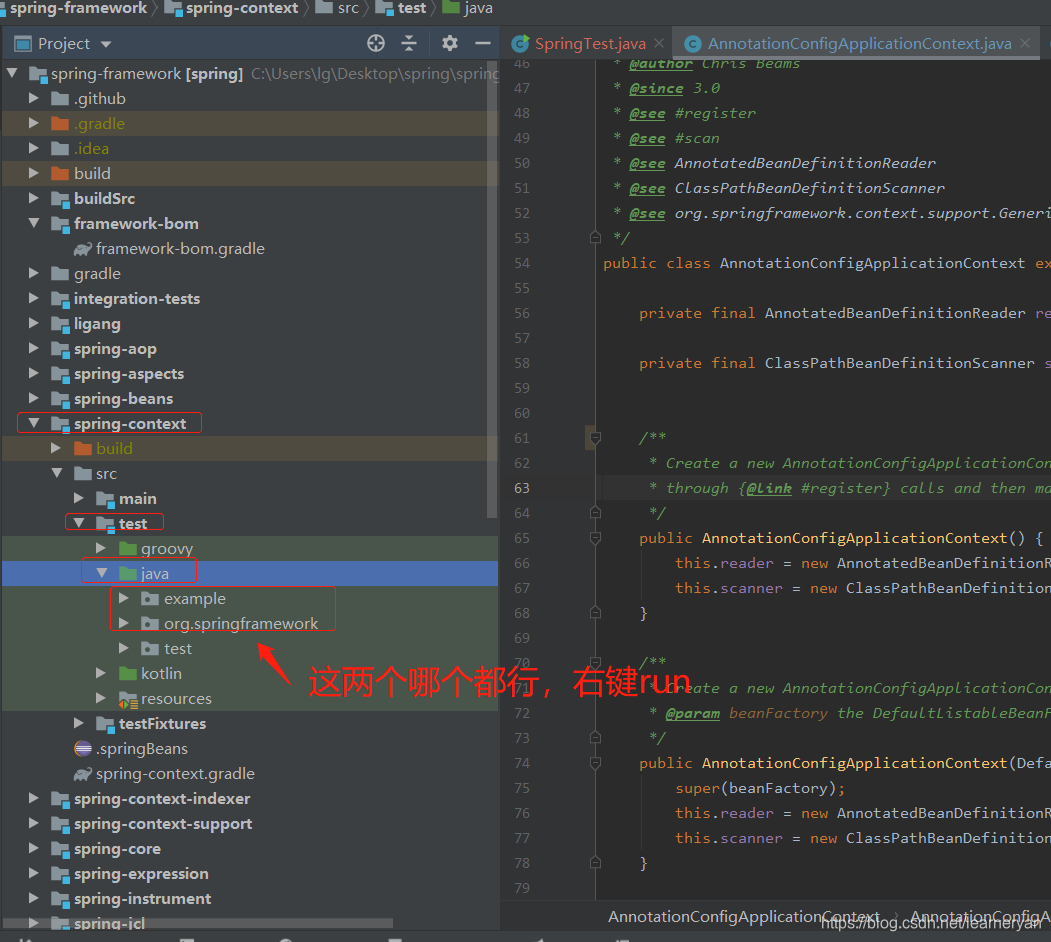The width and height of the screenshot is (1051, 942).
Task: Collapse the spring-context module
Action: click(34, 423)
